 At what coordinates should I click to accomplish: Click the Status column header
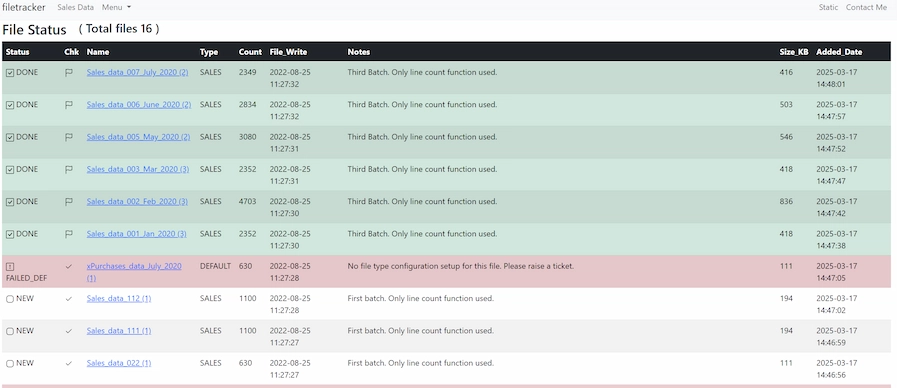pyautogui.click(x=18, y=52)
